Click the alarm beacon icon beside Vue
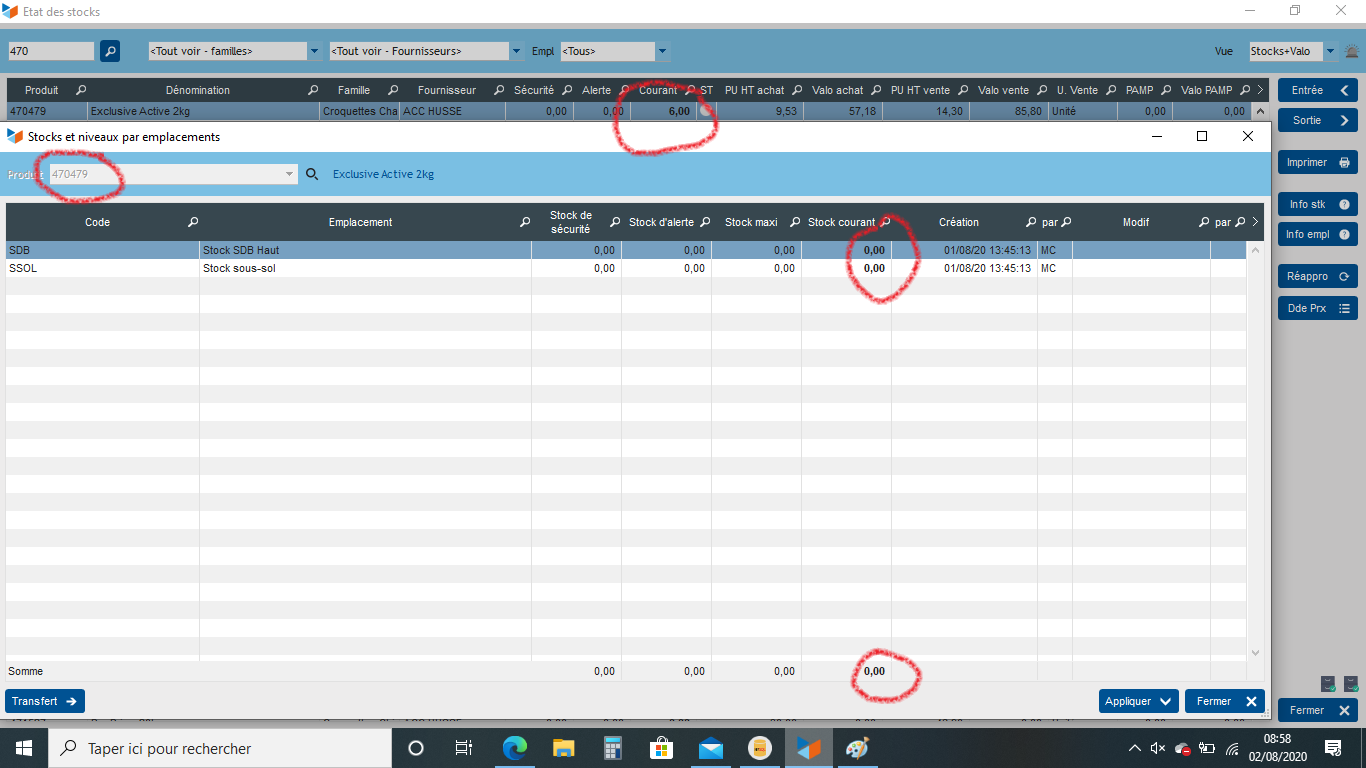The image size is (1366, 768). pyautogui.click(x=1351, y=51)
